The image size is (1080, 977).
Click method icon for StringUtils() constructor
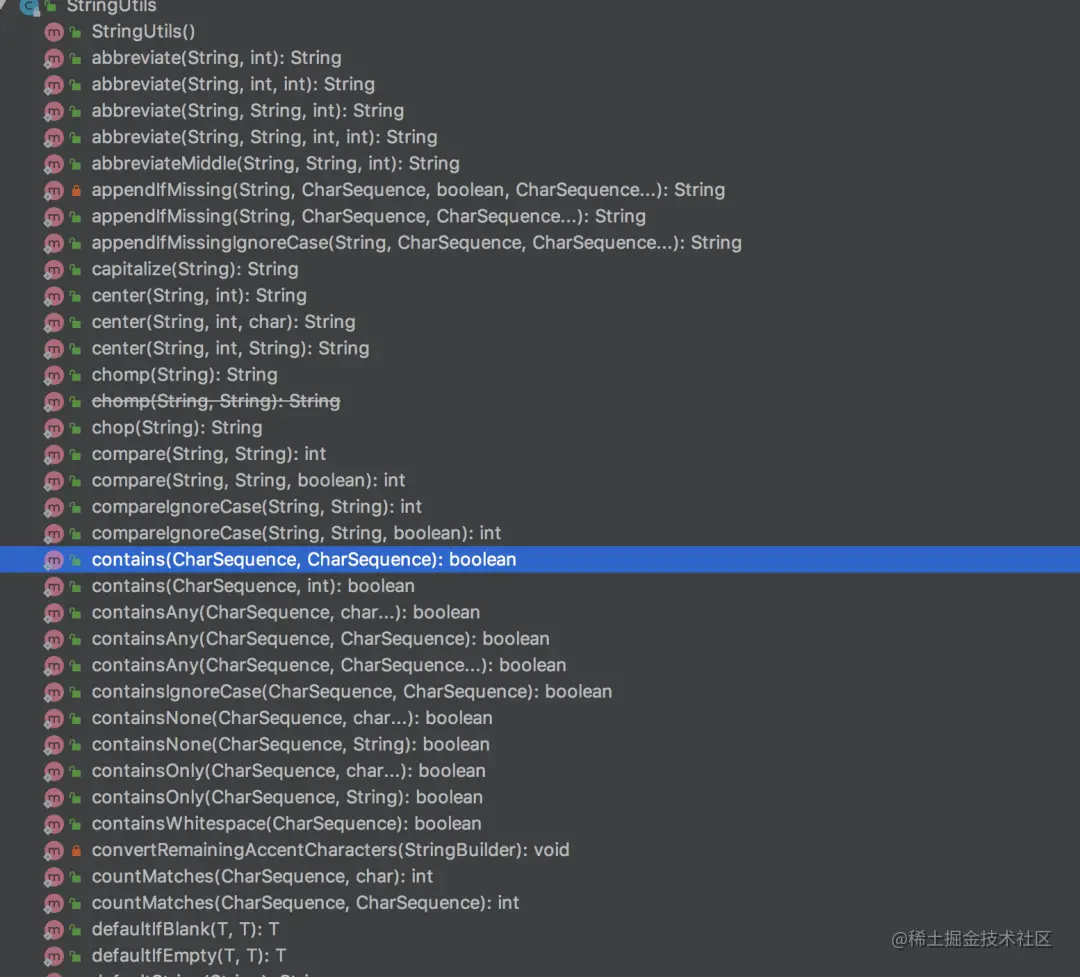54,32
